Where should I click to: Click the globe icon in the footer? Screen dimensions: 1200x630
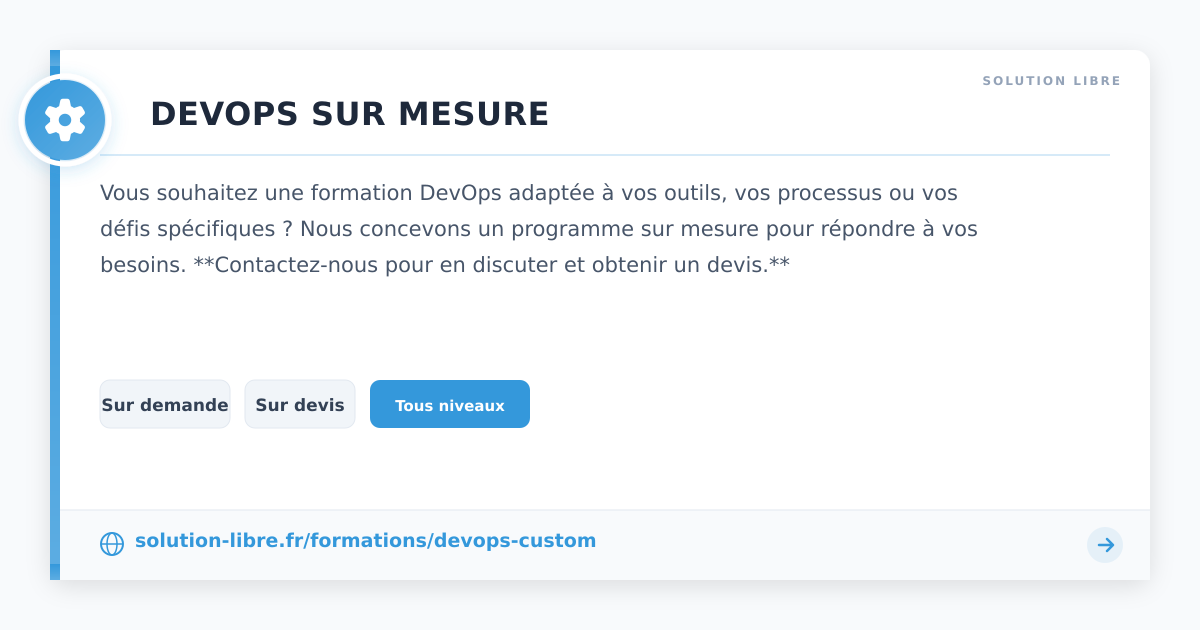[112, 544]
